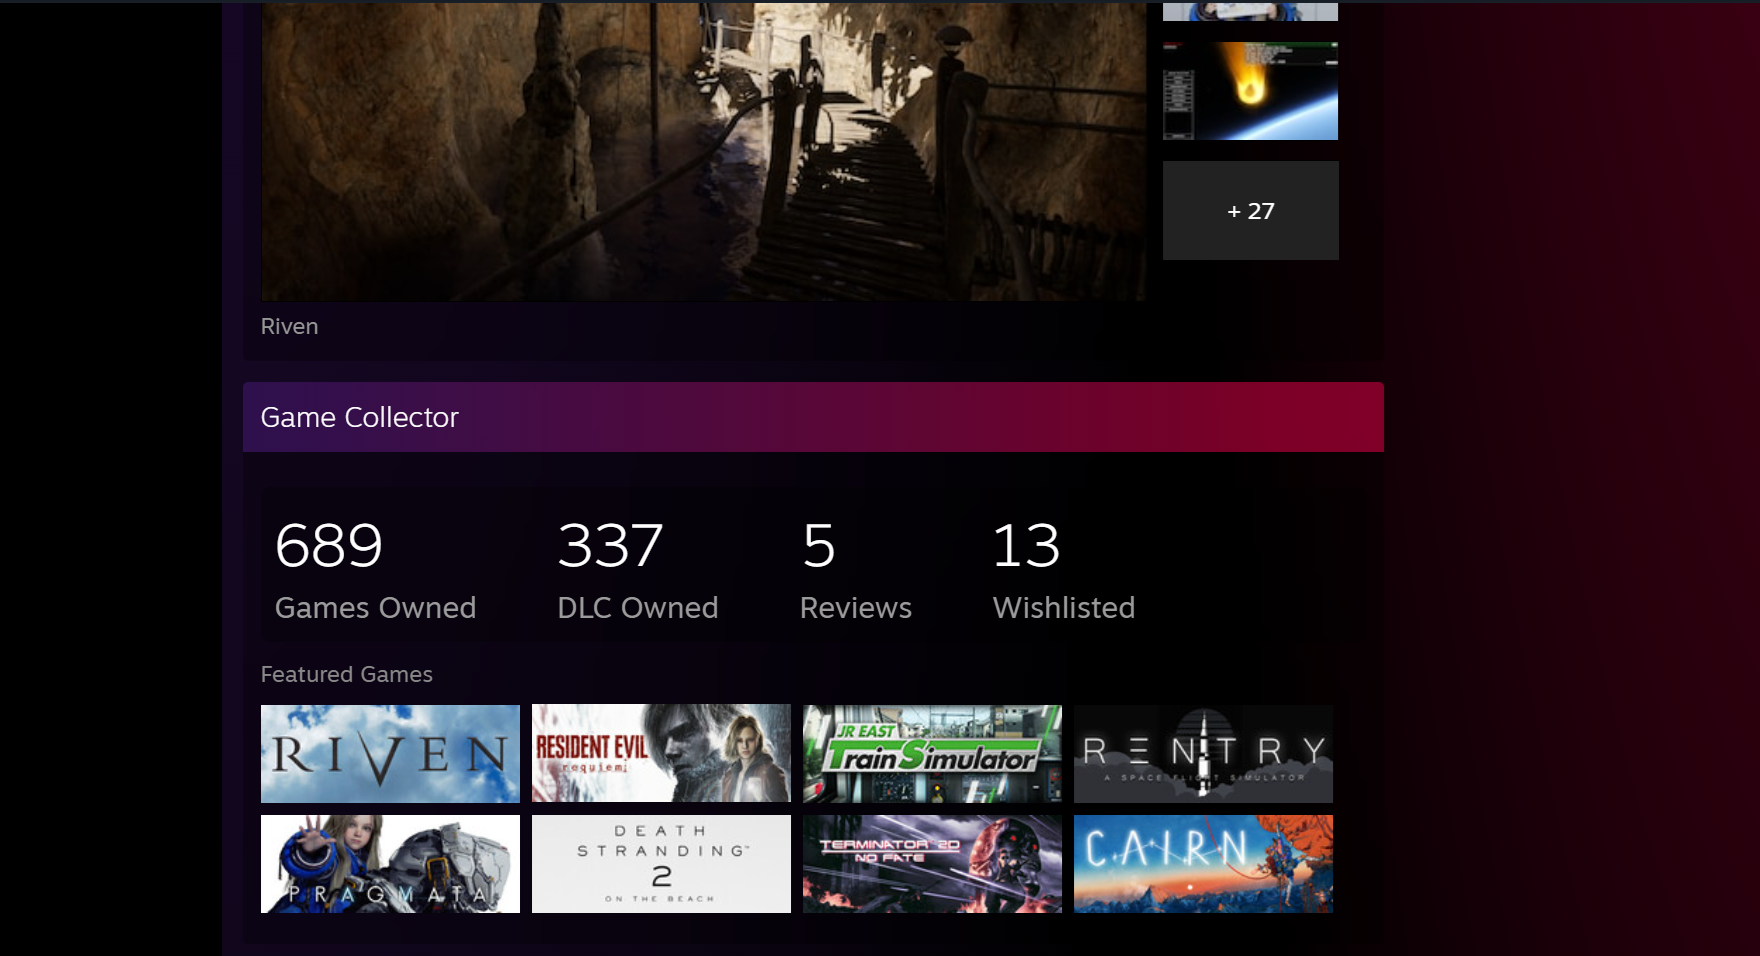Click the Featured Games label
Viewport: 1760px width, 956px height.
(346, 675)
